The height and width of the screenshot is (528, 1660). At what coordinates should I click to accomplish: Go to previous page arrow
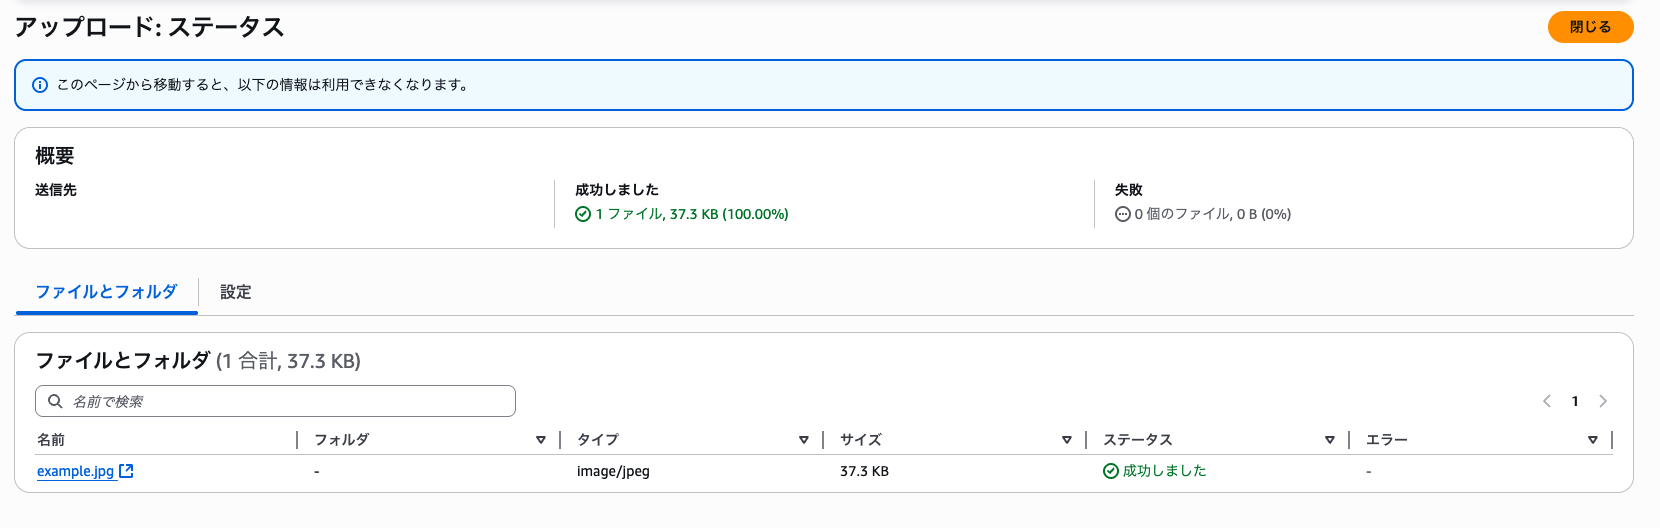[1547, 401]
